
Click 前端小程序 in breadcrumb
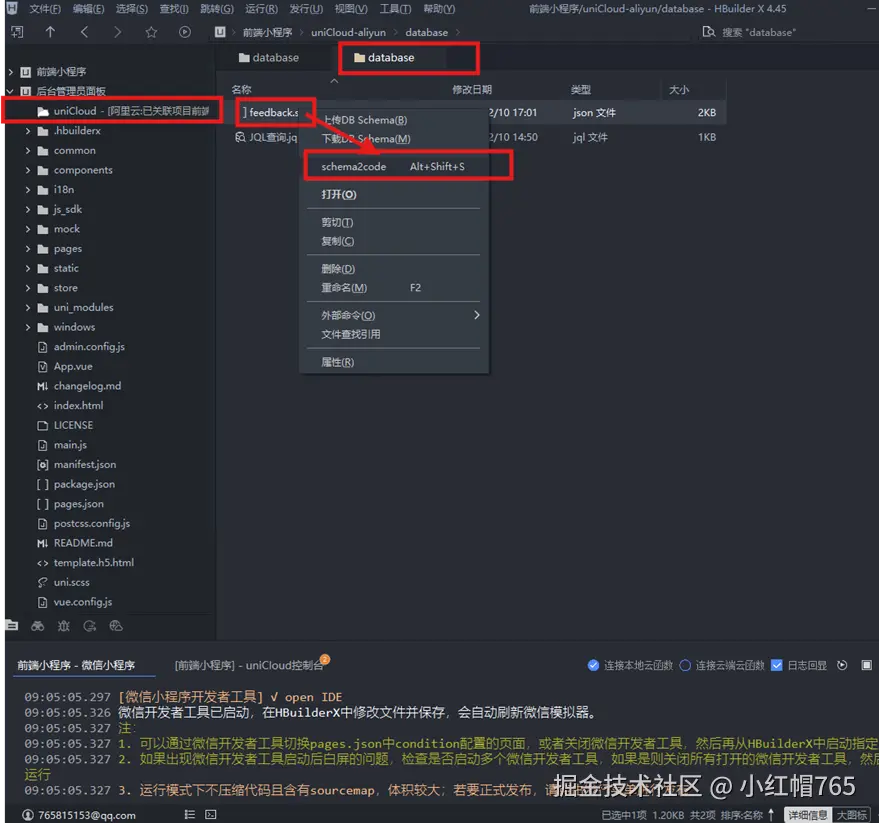(x=267, y=33)
